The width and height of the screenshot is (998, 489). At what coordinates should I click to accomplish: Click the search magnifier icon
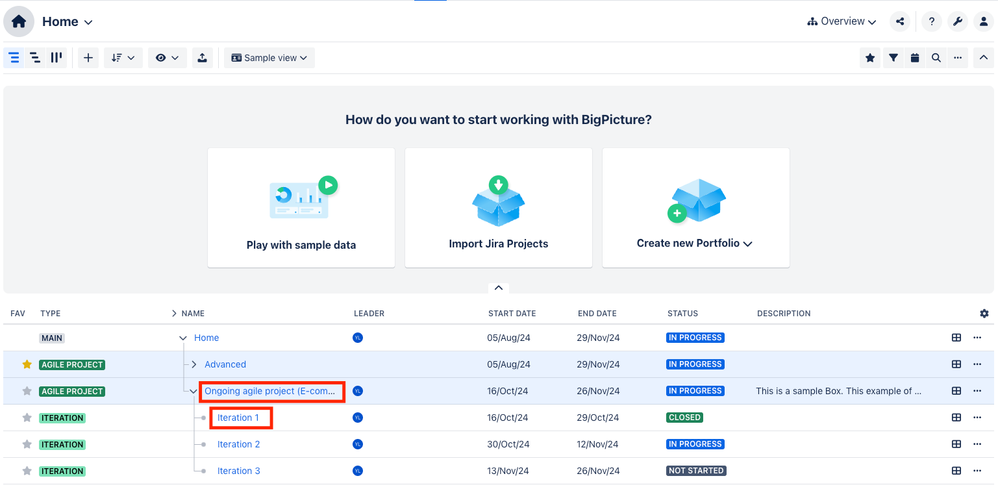936,58
